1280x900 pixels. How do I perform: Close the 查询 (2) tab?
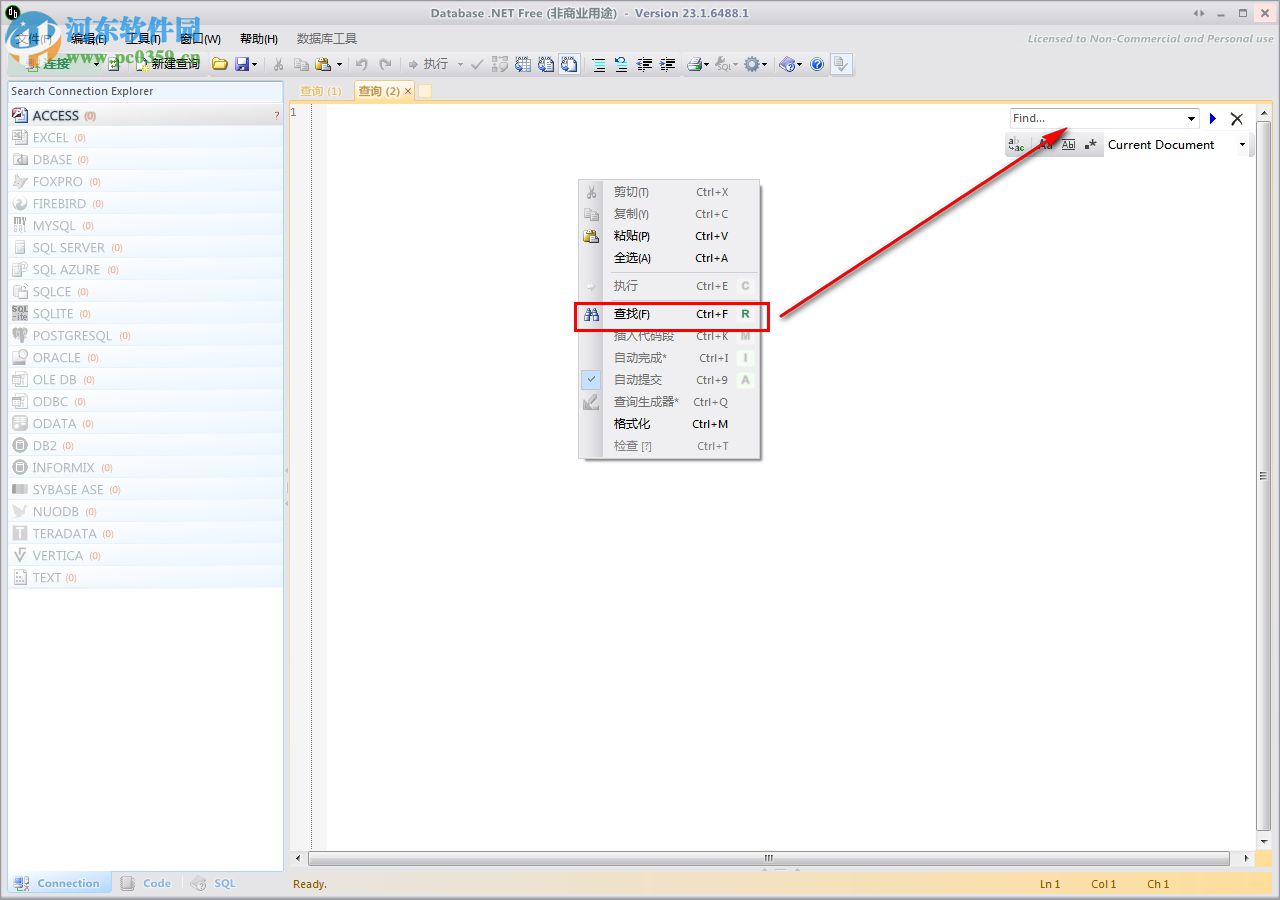tap(408, 91)
